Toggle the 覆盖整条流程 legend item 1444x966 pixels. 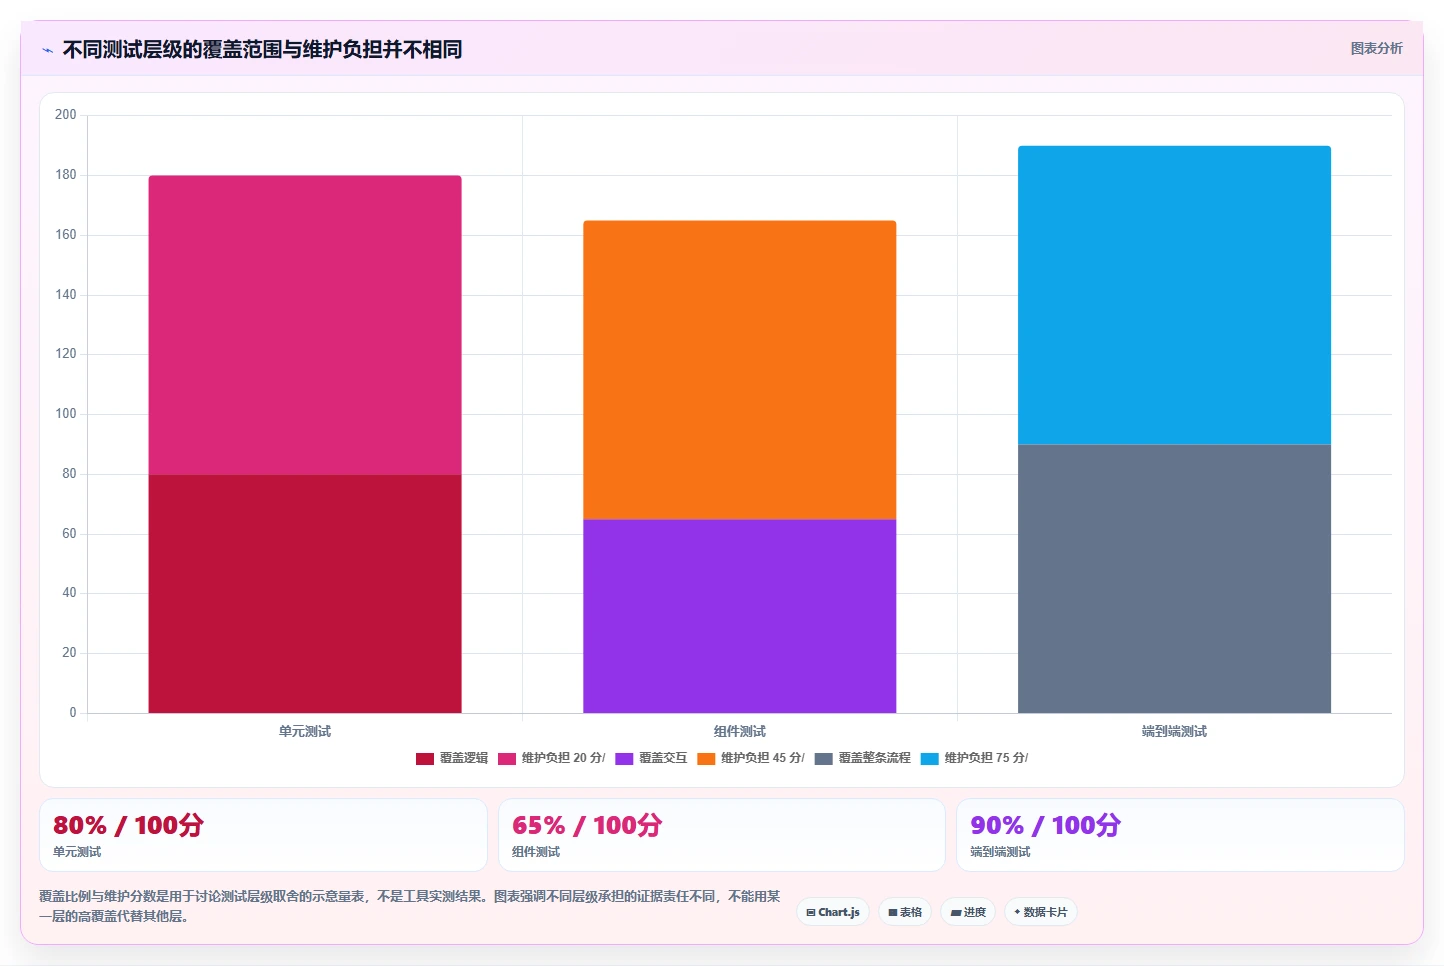[862, 758]
